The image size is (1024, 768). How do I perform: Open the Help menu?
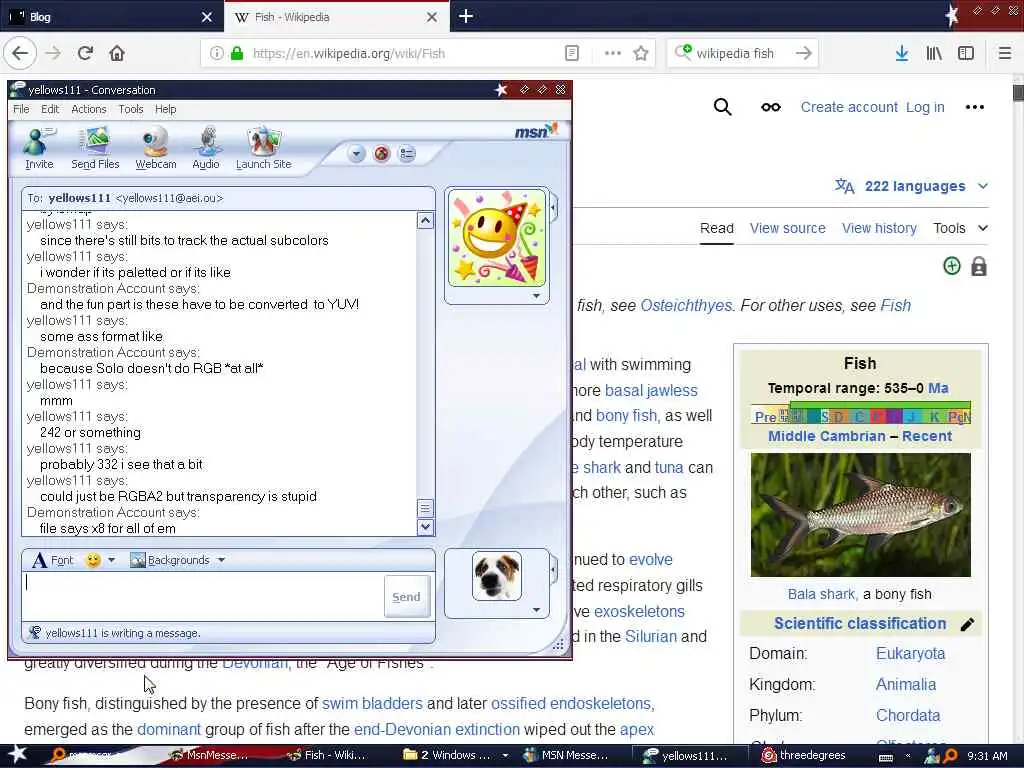coord(165,109)
